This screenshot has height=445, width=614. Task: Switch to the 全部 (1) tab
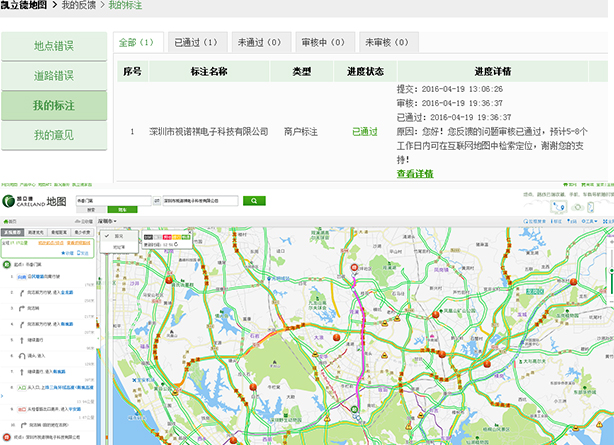click(138, 42)
